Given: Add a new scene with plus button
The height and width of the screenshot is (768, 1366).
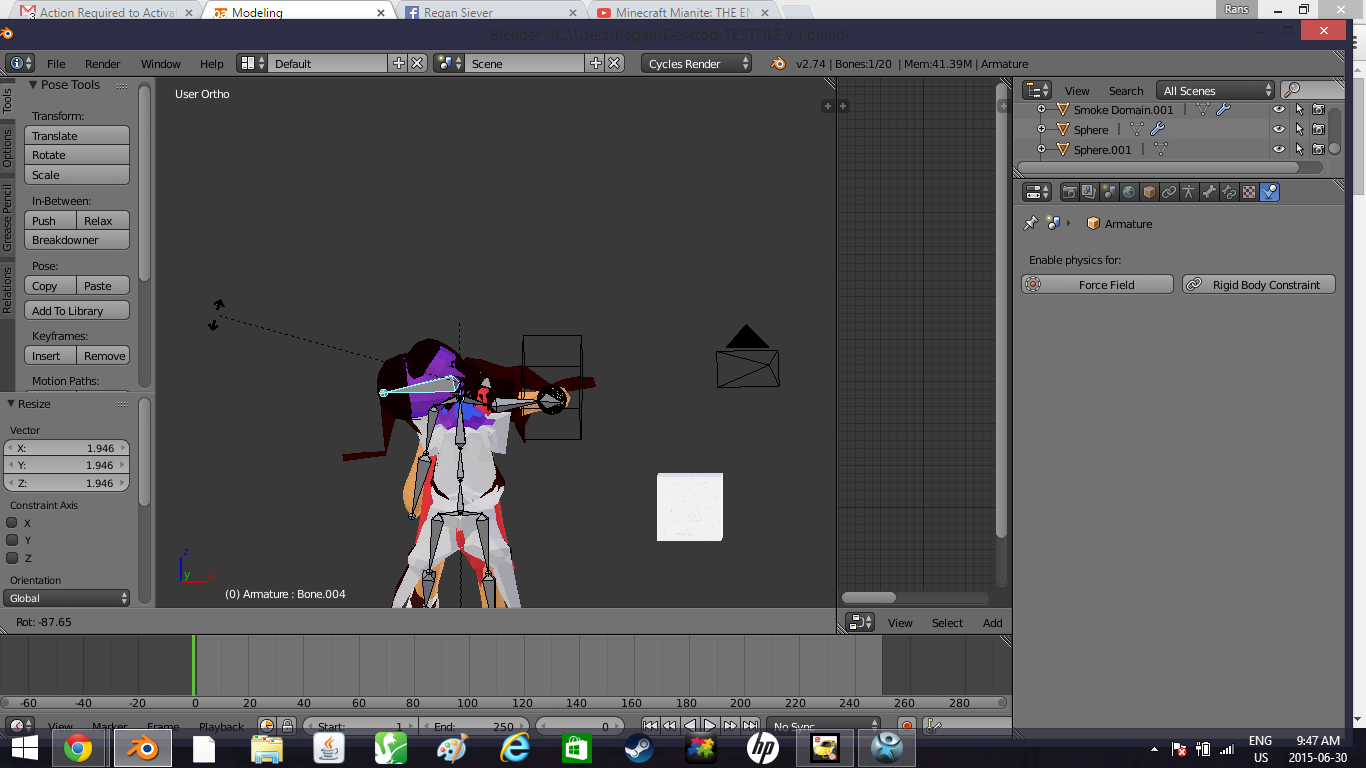Looking at the screenshot, I should click(x=595, y=63).
